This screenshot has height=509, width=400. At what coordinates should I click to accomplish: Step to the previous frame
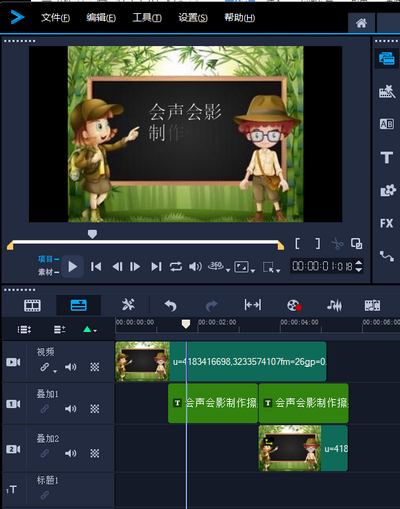pos(117,266)
